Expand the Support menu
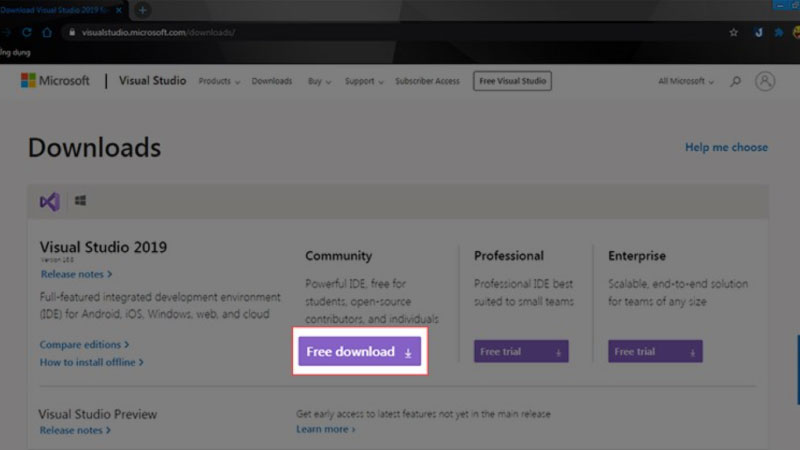This screenshot has height=450, width=800. click(x=364, y=81)
